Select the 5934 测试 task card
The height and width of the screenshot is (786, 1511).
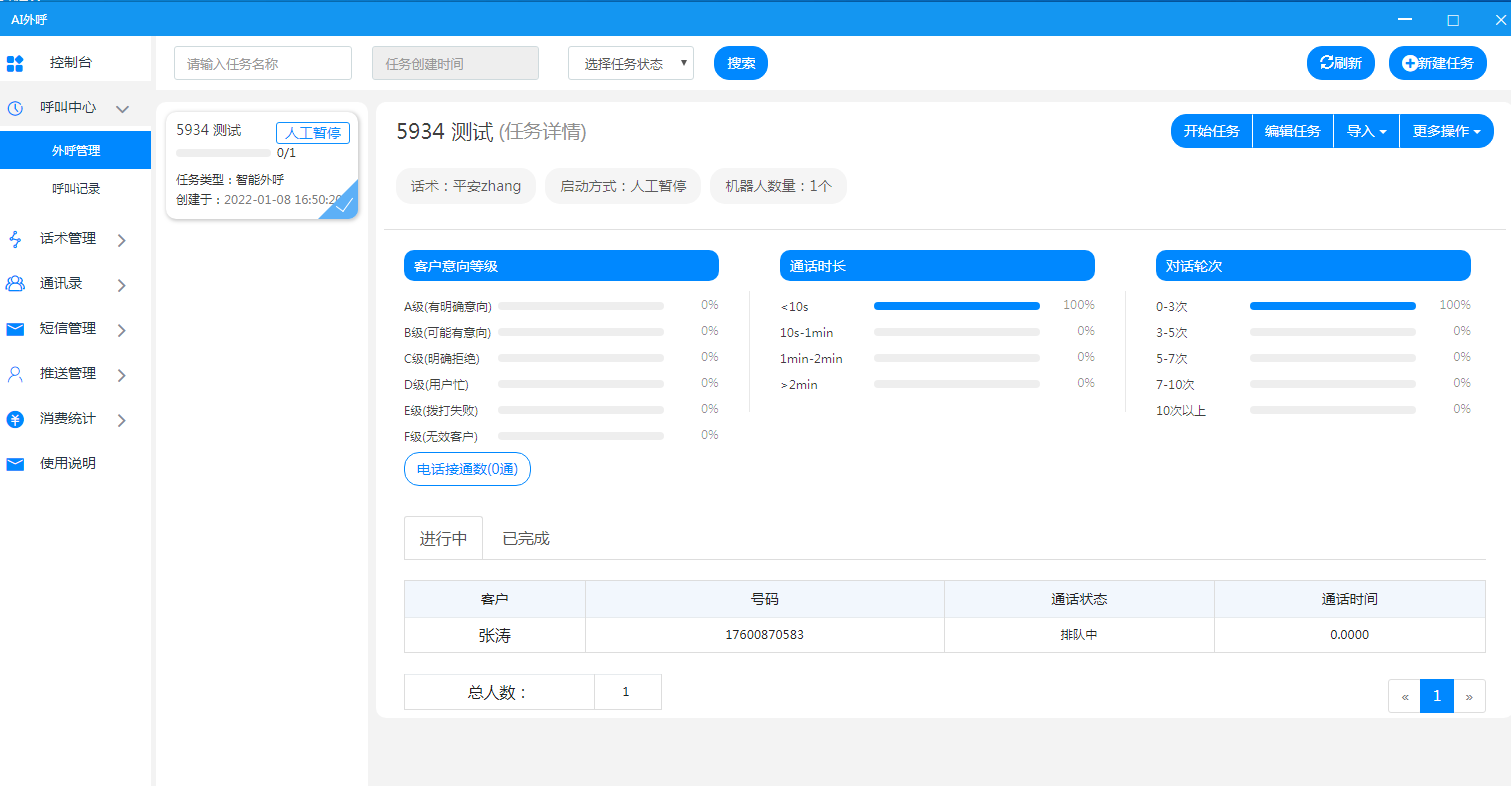point(262,164)
